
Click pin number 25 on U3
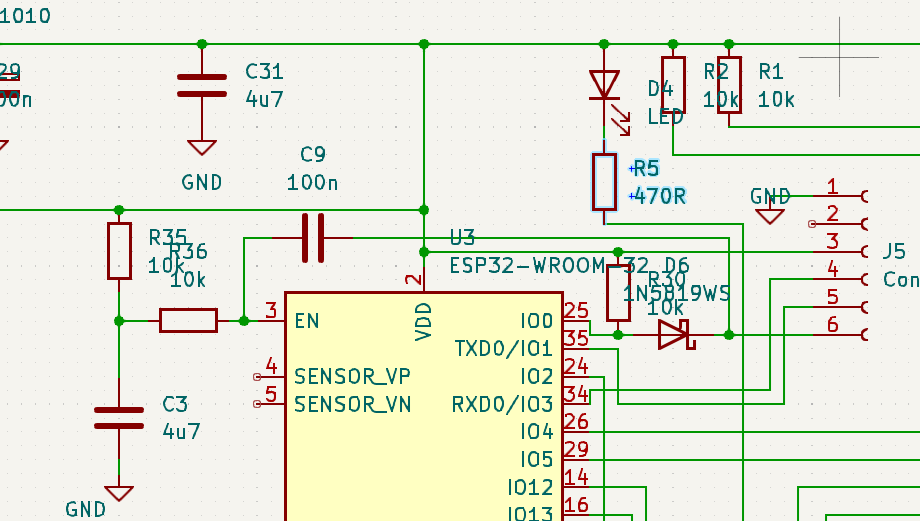tap(576, 310)
